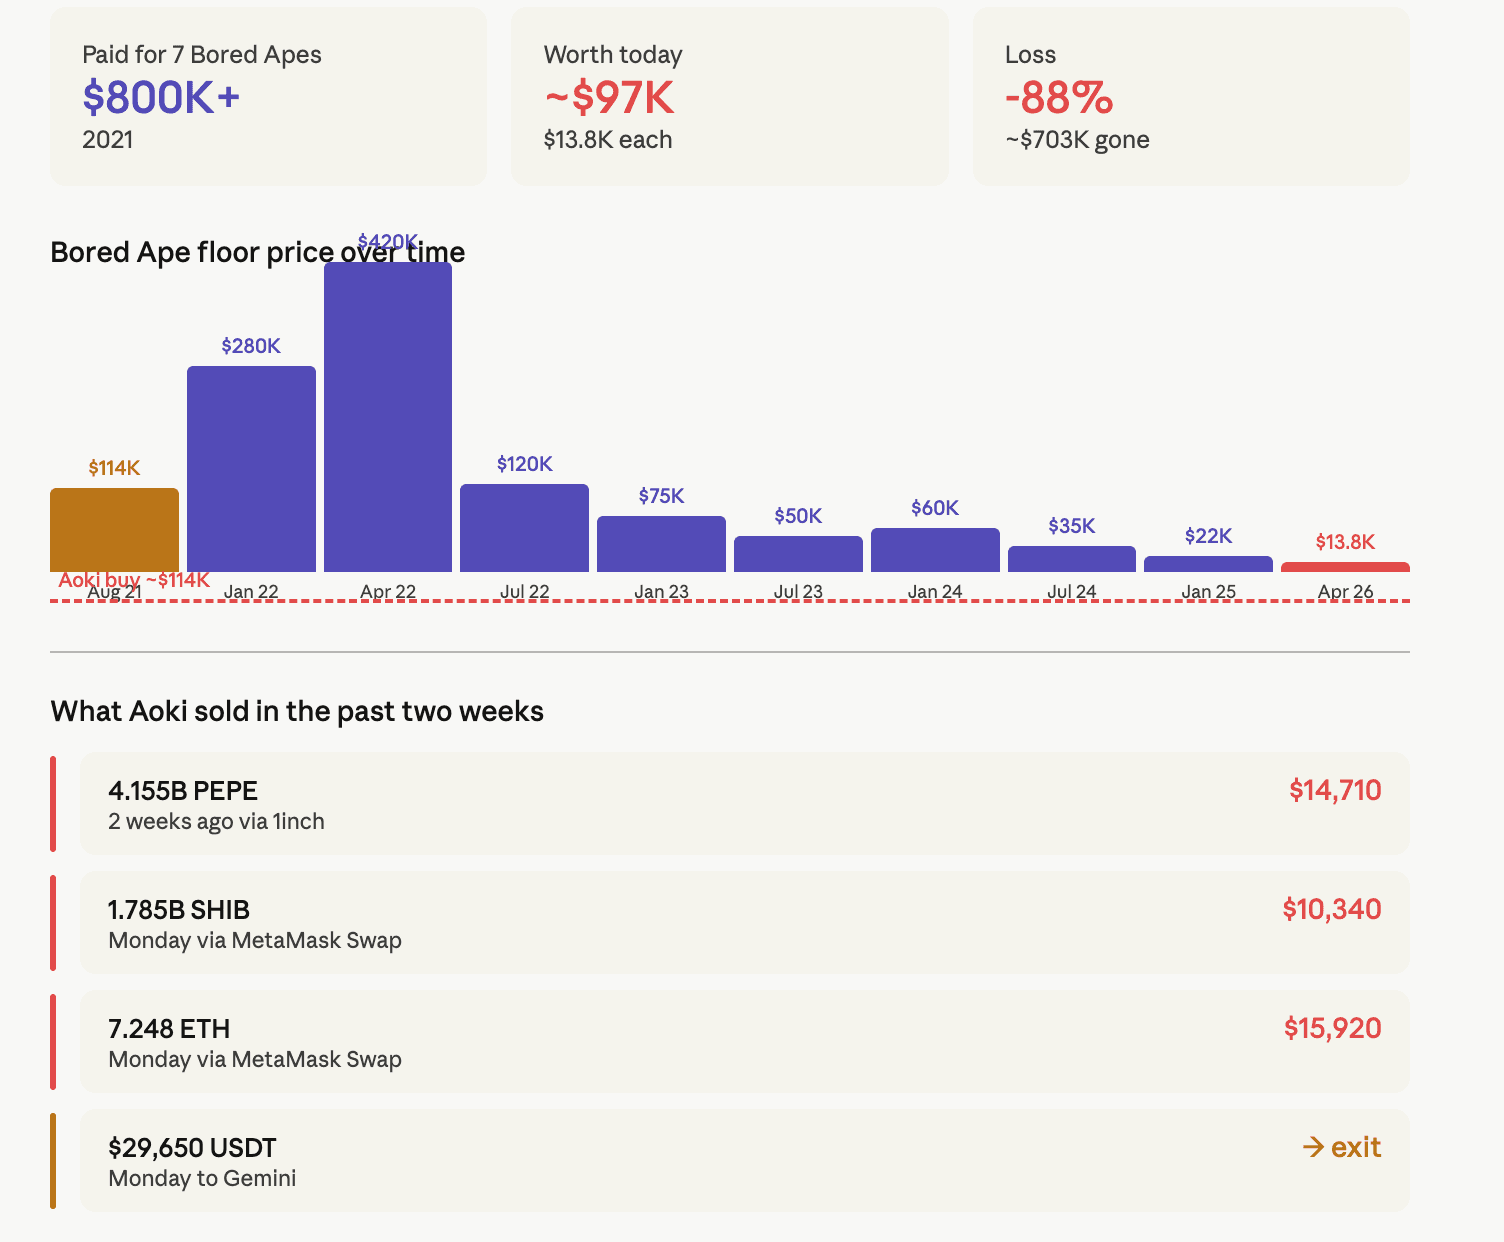The height and width of the screenshot is (1242, 1504).
Task: Click the $14,710 amount on PEPE row
Action: pyautogui.click(x=1334, y=790)
